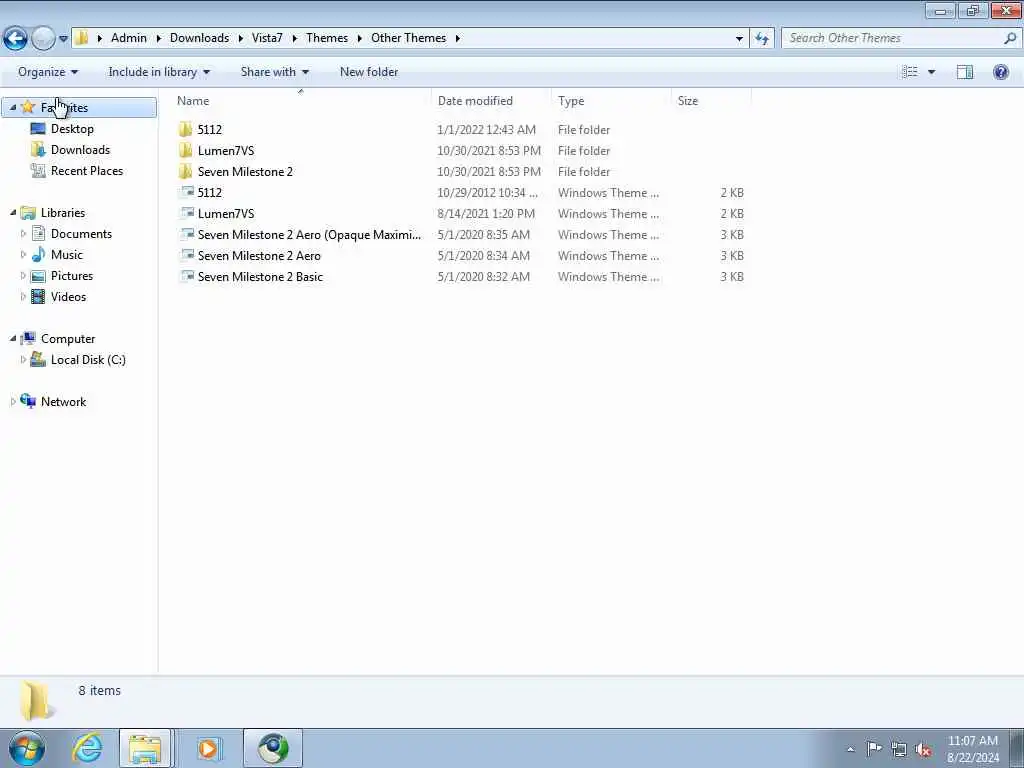Go back with the Back arrow button
This screenshot has width=1024, height=768.
[x=15, y=39]
